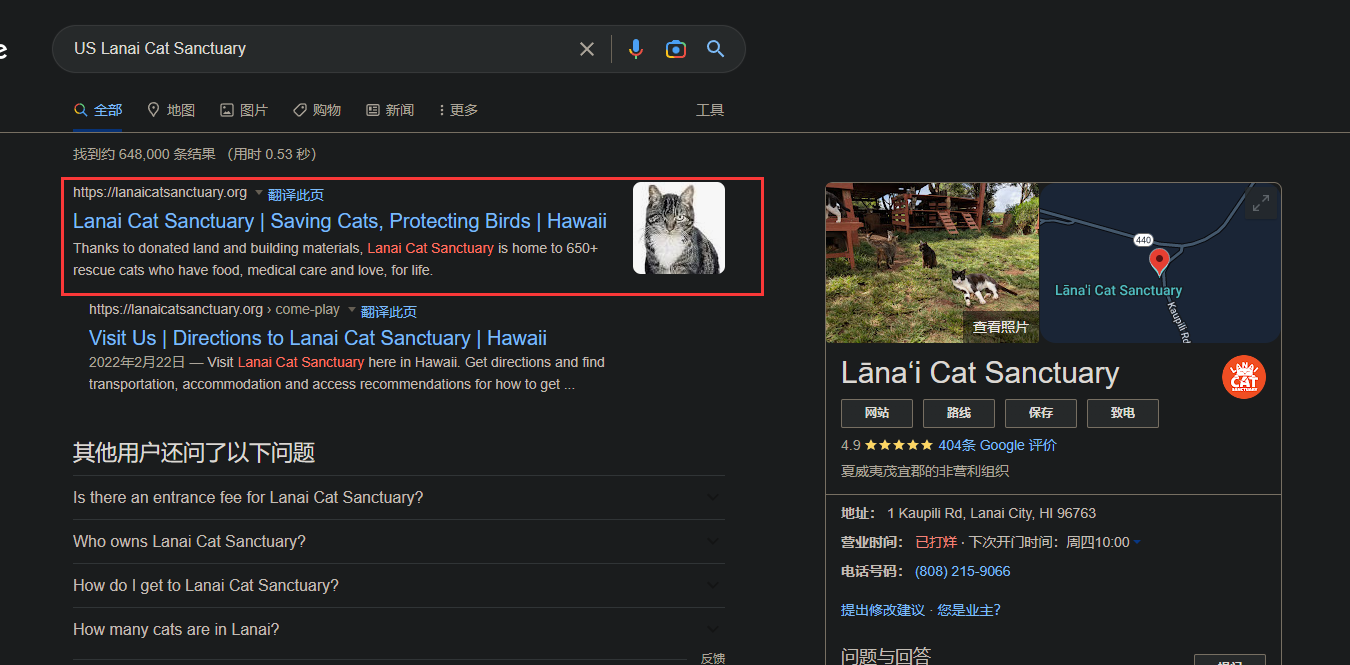Expand Who owns Lanai Cat Sanctuary question
The width and height of the screenshot is (1350, 665).
399,541
